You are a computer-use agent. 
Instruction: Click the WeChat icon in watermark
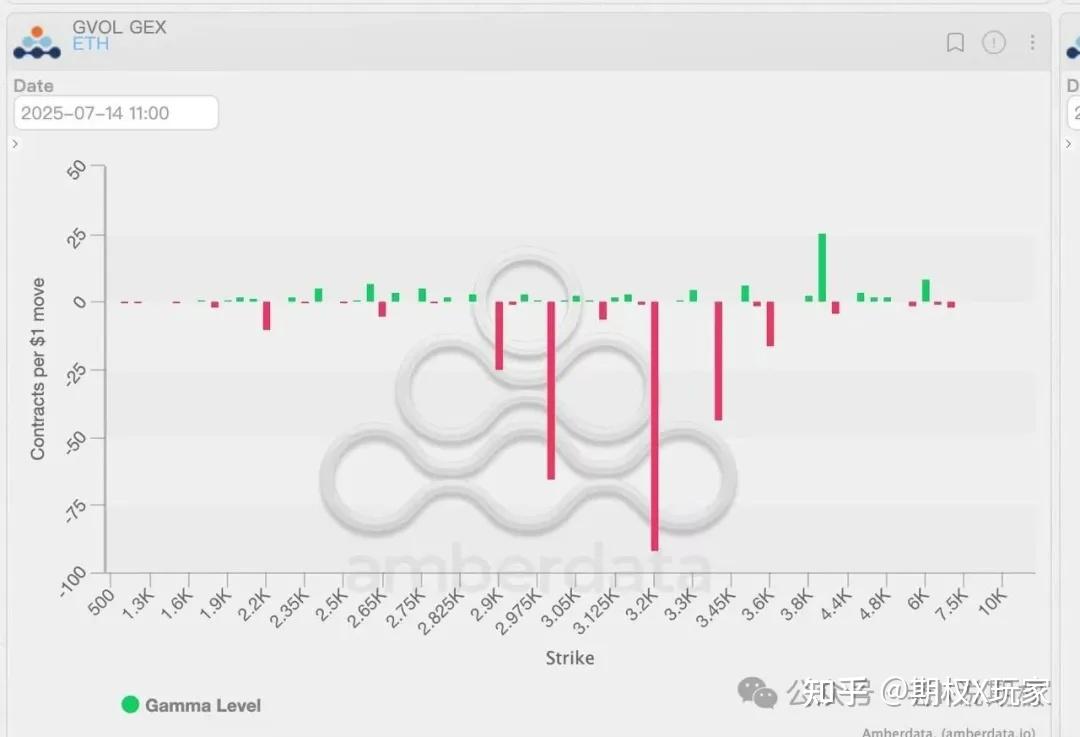(757, 691)
